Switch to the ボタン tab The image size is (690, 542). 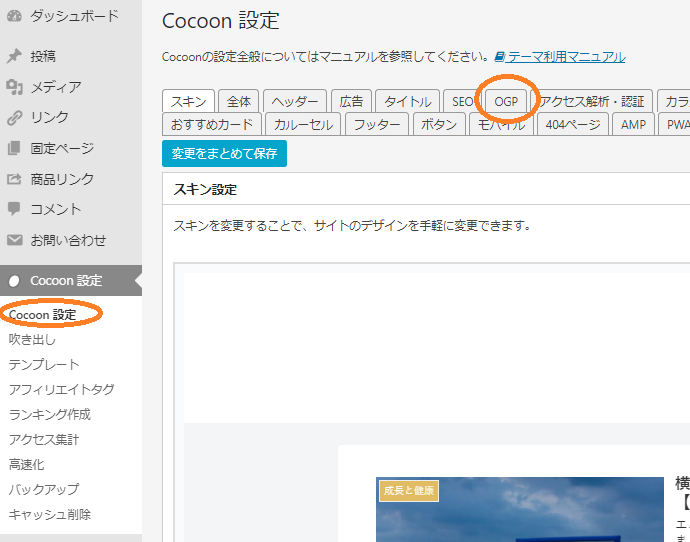[x=439, y=125]
